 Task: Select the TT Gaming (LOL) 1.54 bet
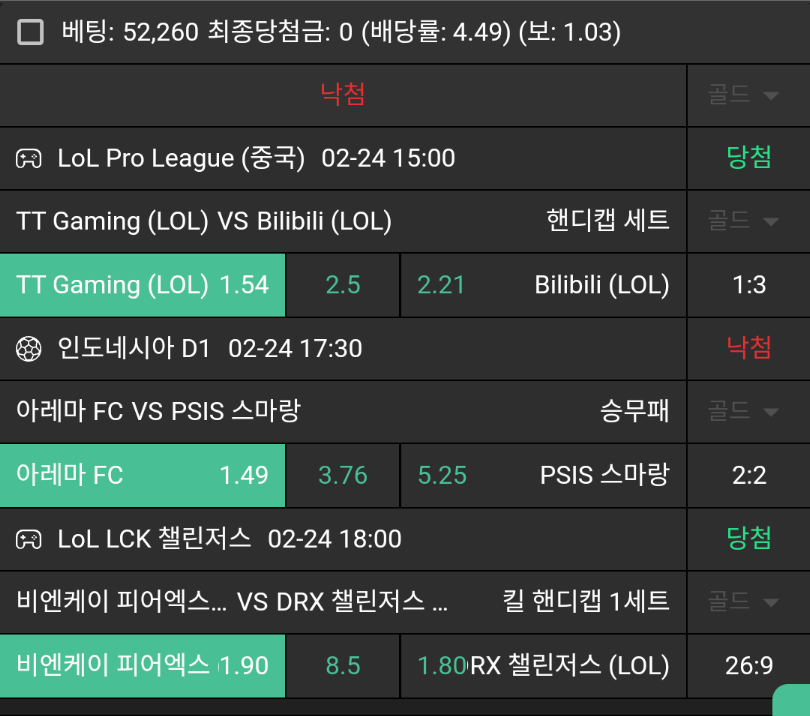tap(143, 285)
